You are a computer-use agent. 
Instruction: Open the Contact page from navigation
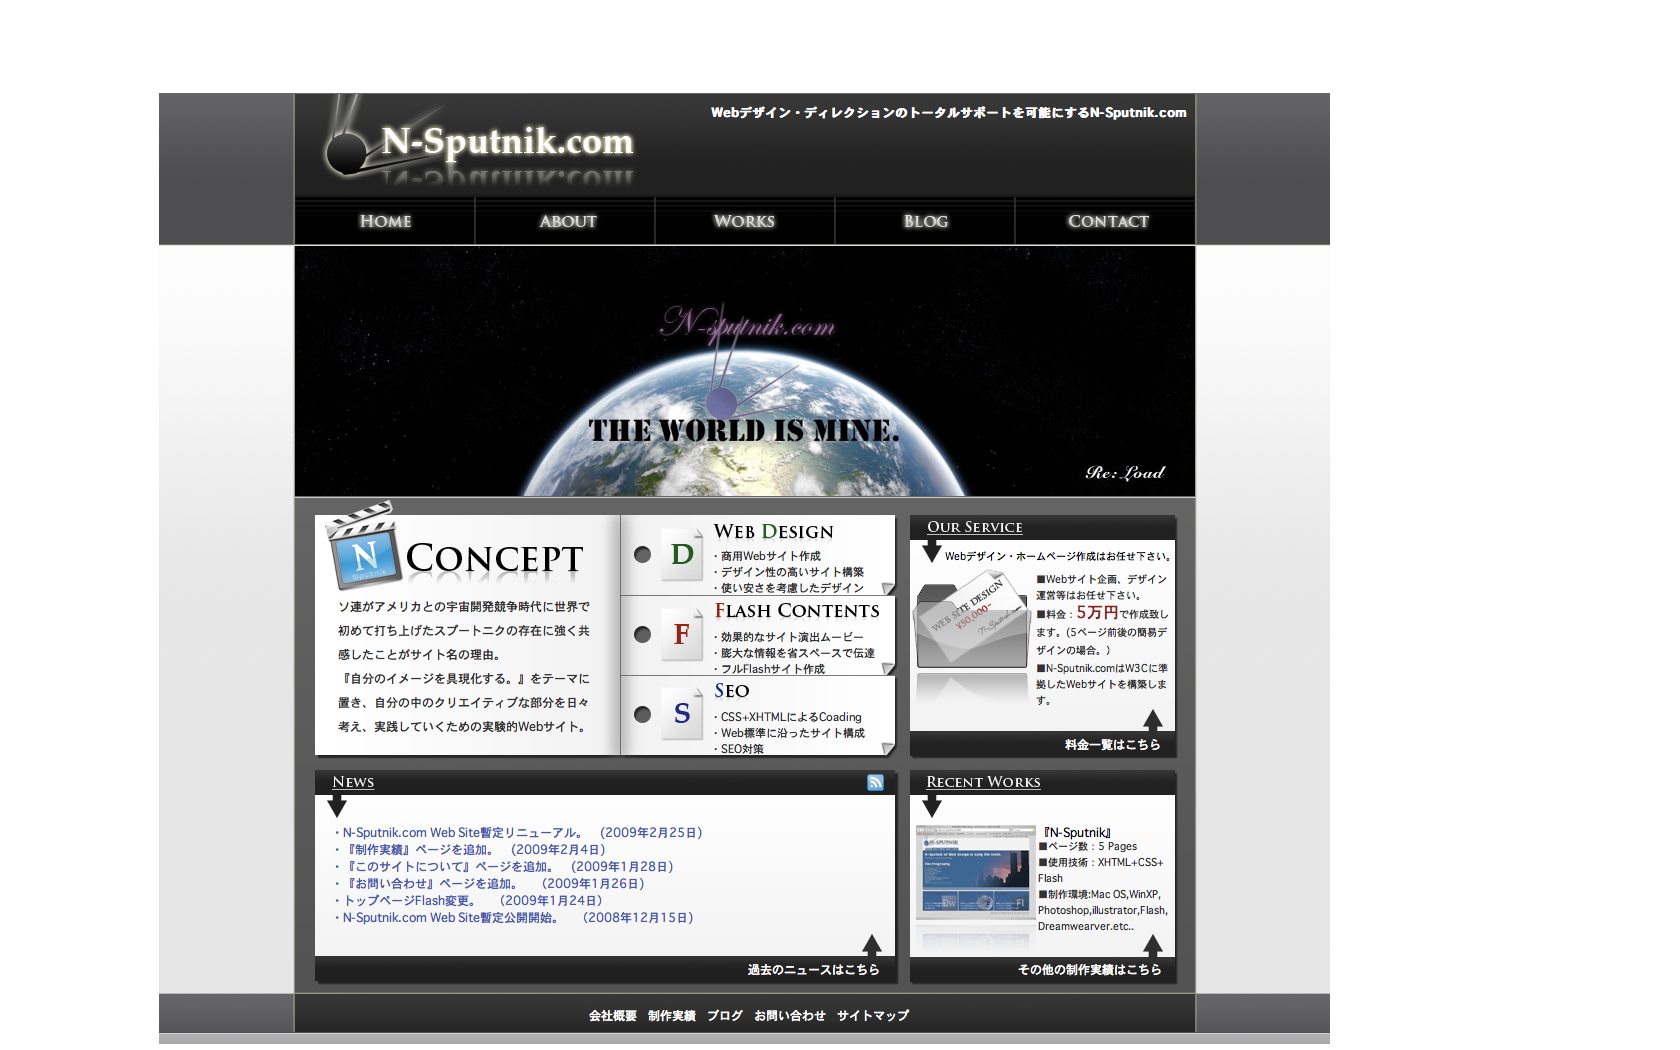(x=1107, y=221)
